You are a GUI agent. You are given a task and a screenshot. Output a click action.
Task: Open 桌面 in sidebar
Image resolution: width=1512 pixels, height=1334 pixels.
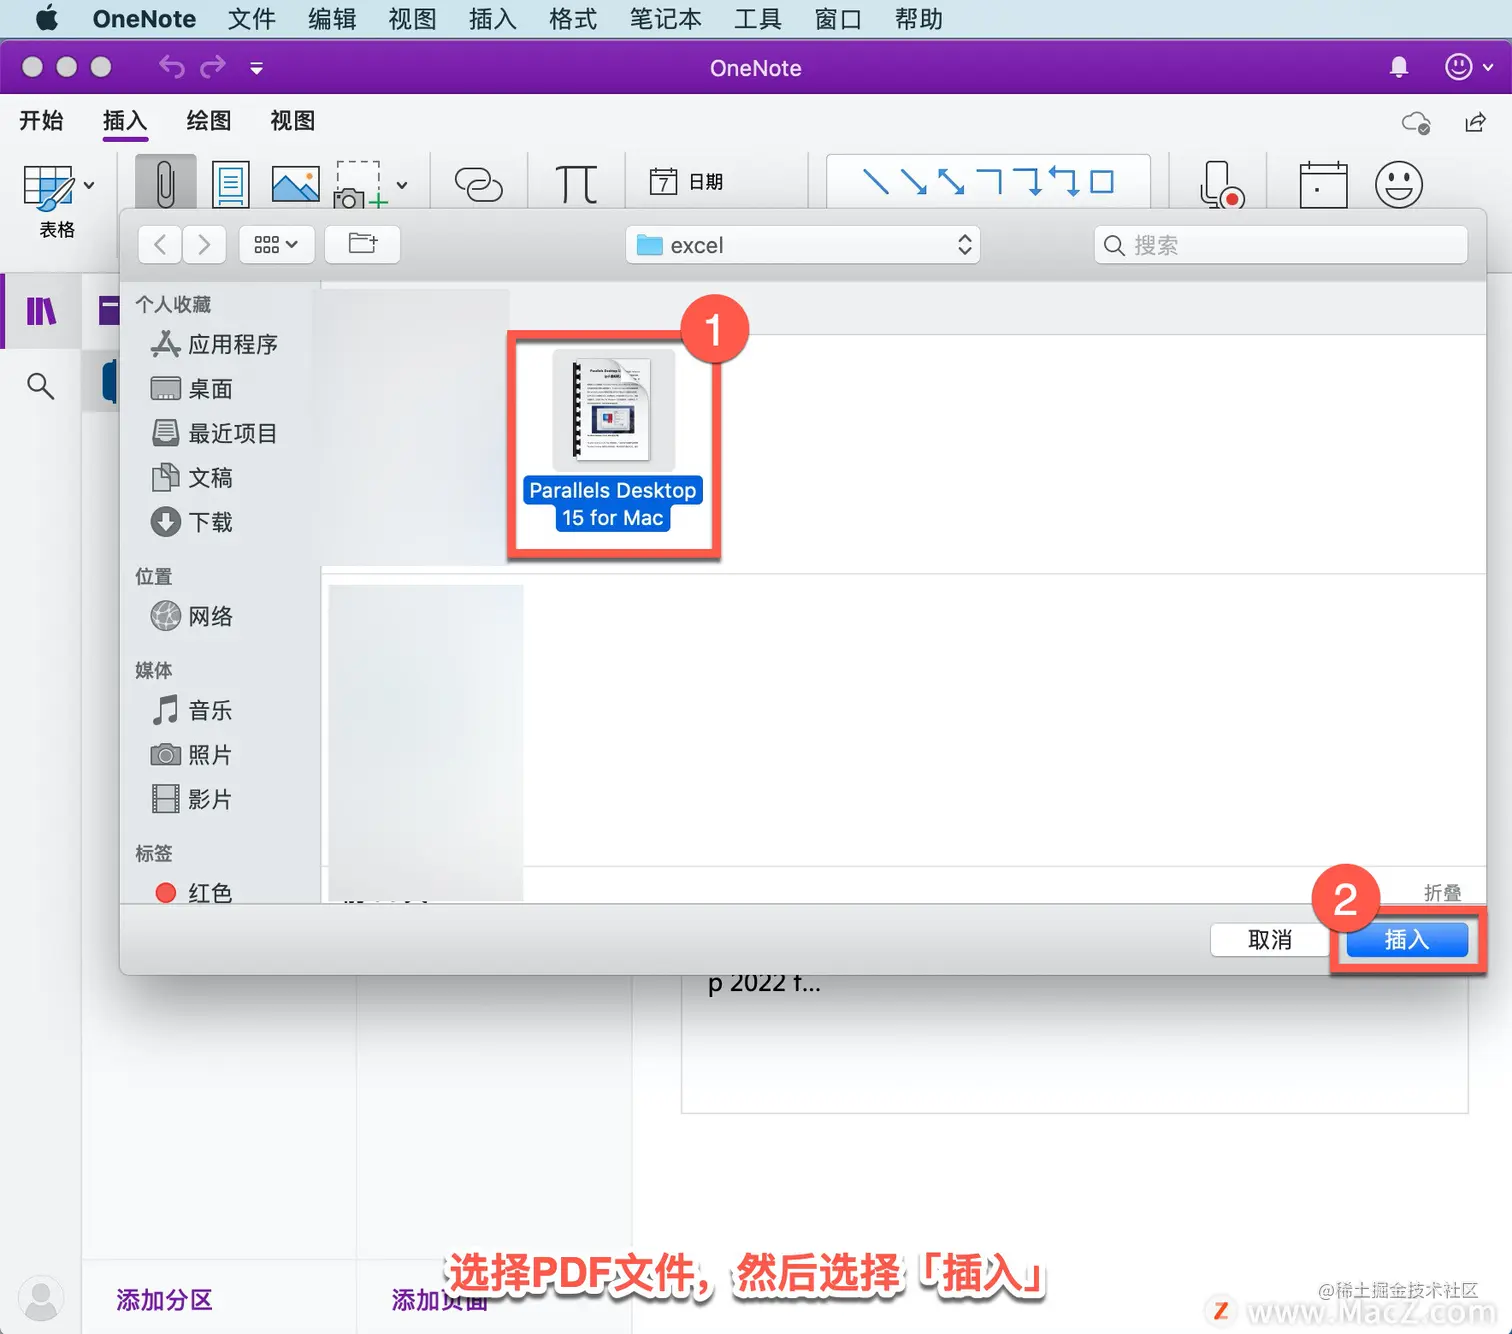(192, 389)
